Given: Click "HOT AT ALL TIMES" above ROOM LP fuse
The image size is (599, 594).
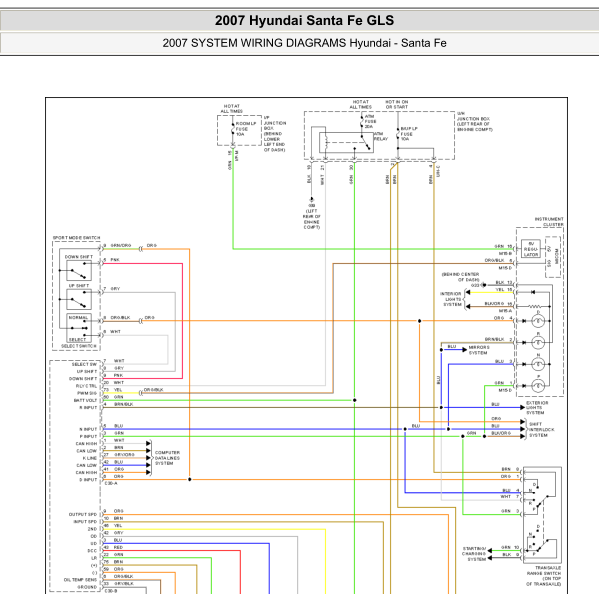Looking at the screenshot, I should (x=232, y=108).
